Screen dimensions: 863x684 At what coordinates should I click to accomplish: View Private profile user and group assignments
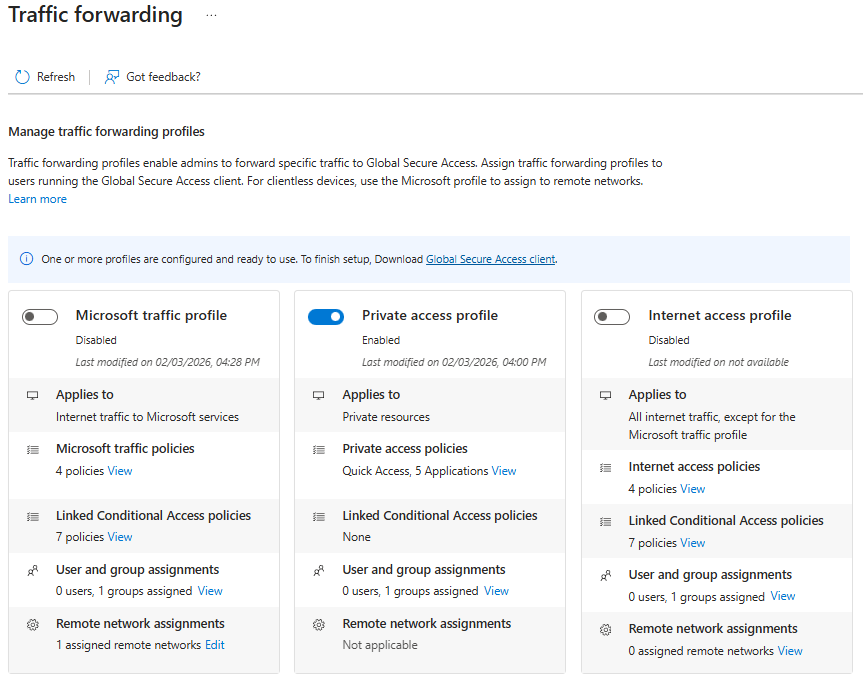[496, 591]
